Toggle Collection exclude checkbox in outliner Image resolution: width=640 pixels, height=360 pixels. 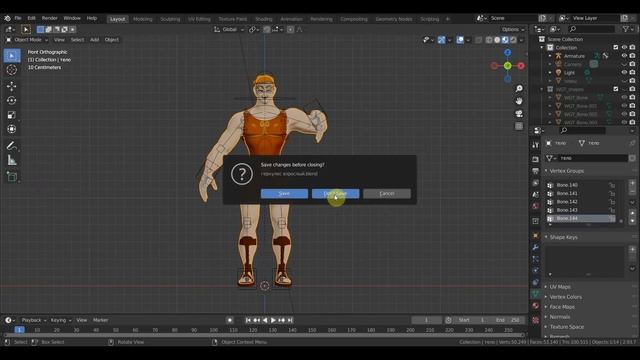(x=616, y=47)
